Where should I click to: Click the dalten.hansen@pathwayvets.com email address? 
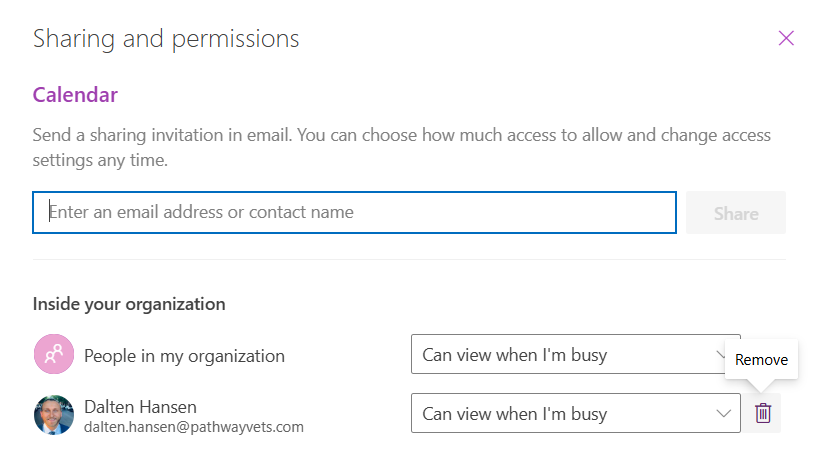tap(193, 427)
